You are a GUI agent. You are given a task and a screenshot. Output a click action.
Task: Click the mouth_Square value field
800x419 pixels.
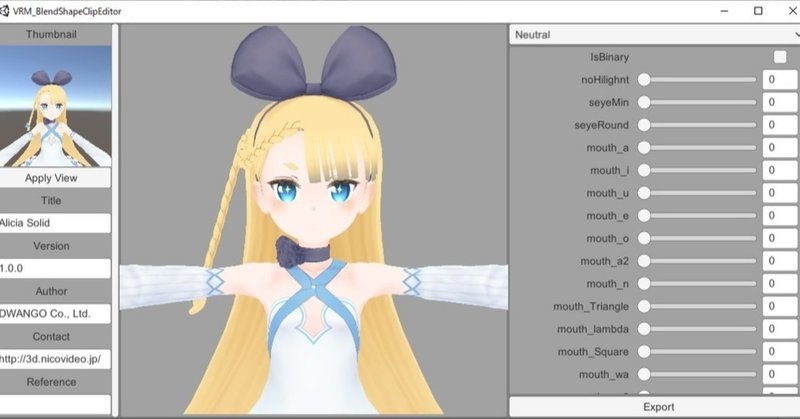[780, 352]
